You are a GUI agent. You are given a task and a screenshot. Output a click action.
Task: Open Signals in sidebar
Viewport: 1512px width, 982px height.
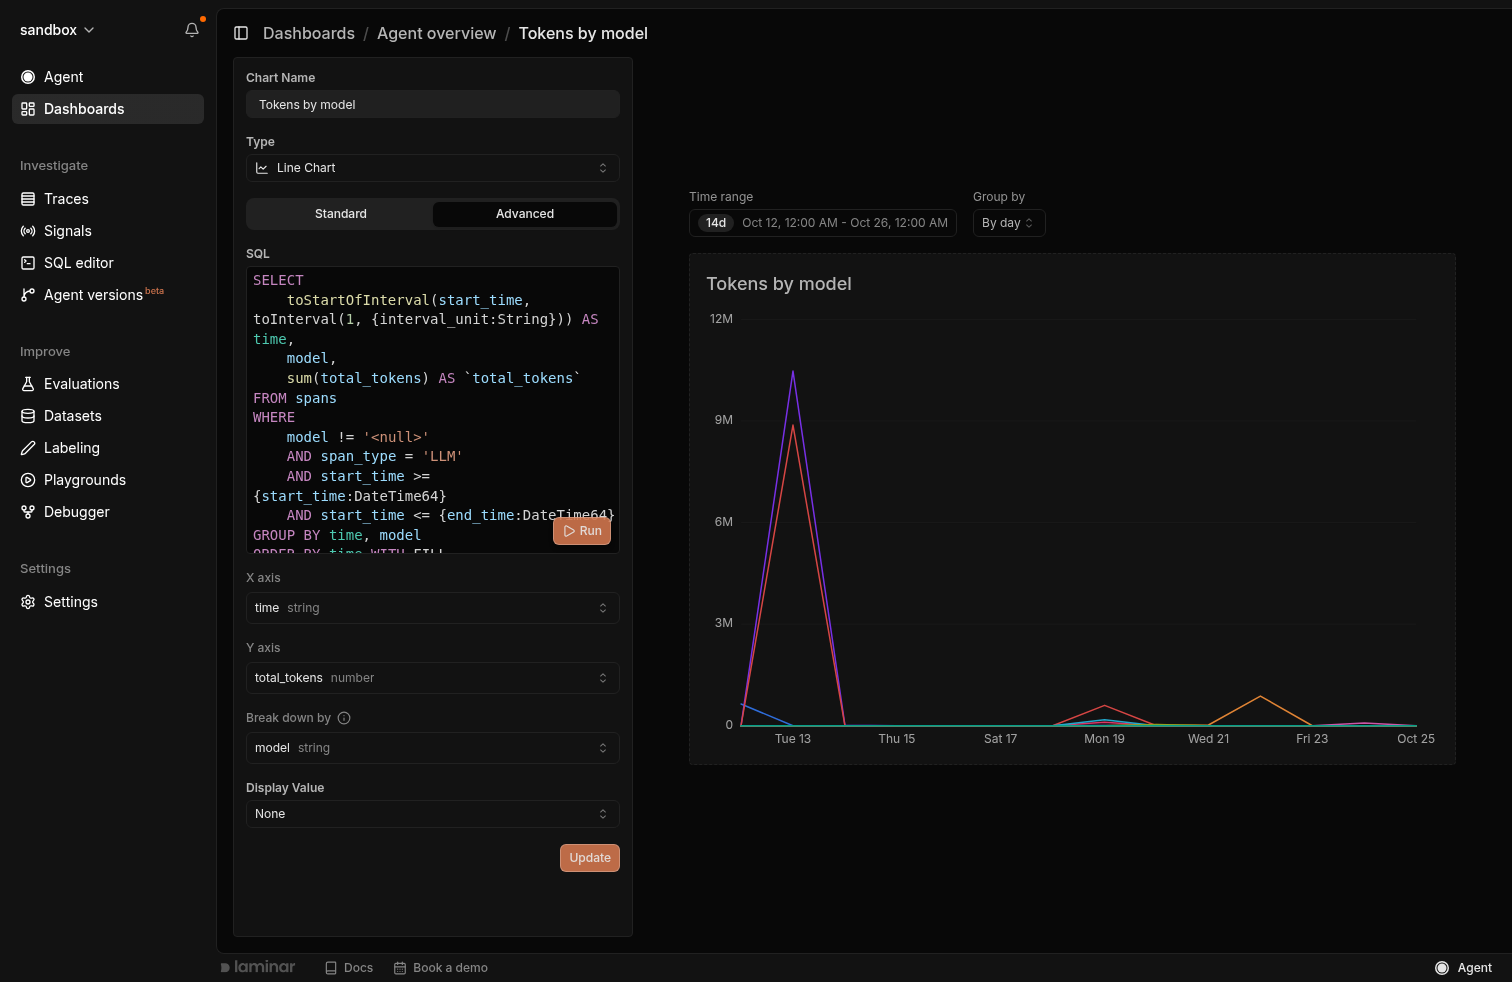click(x=108, y=231)
